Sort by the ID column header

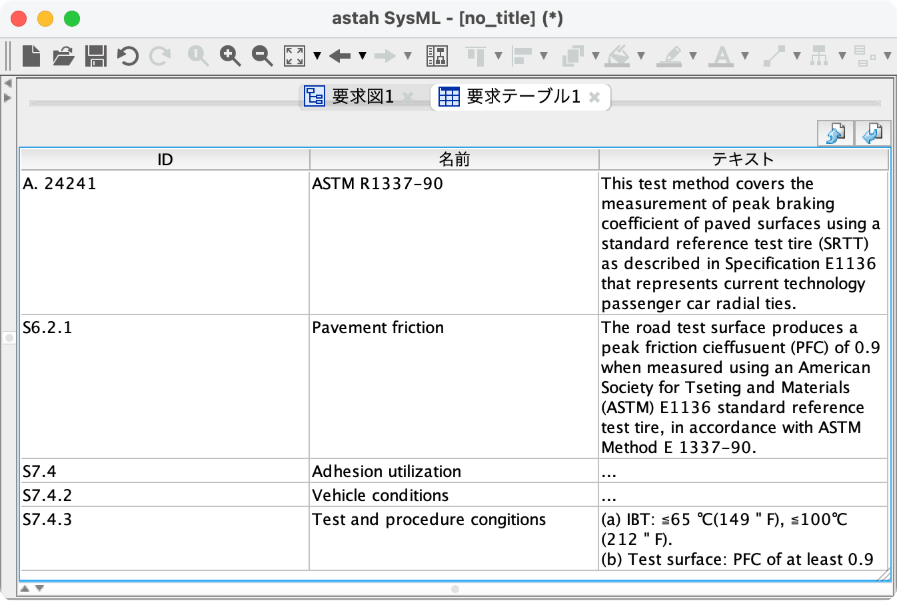(165, 159)
